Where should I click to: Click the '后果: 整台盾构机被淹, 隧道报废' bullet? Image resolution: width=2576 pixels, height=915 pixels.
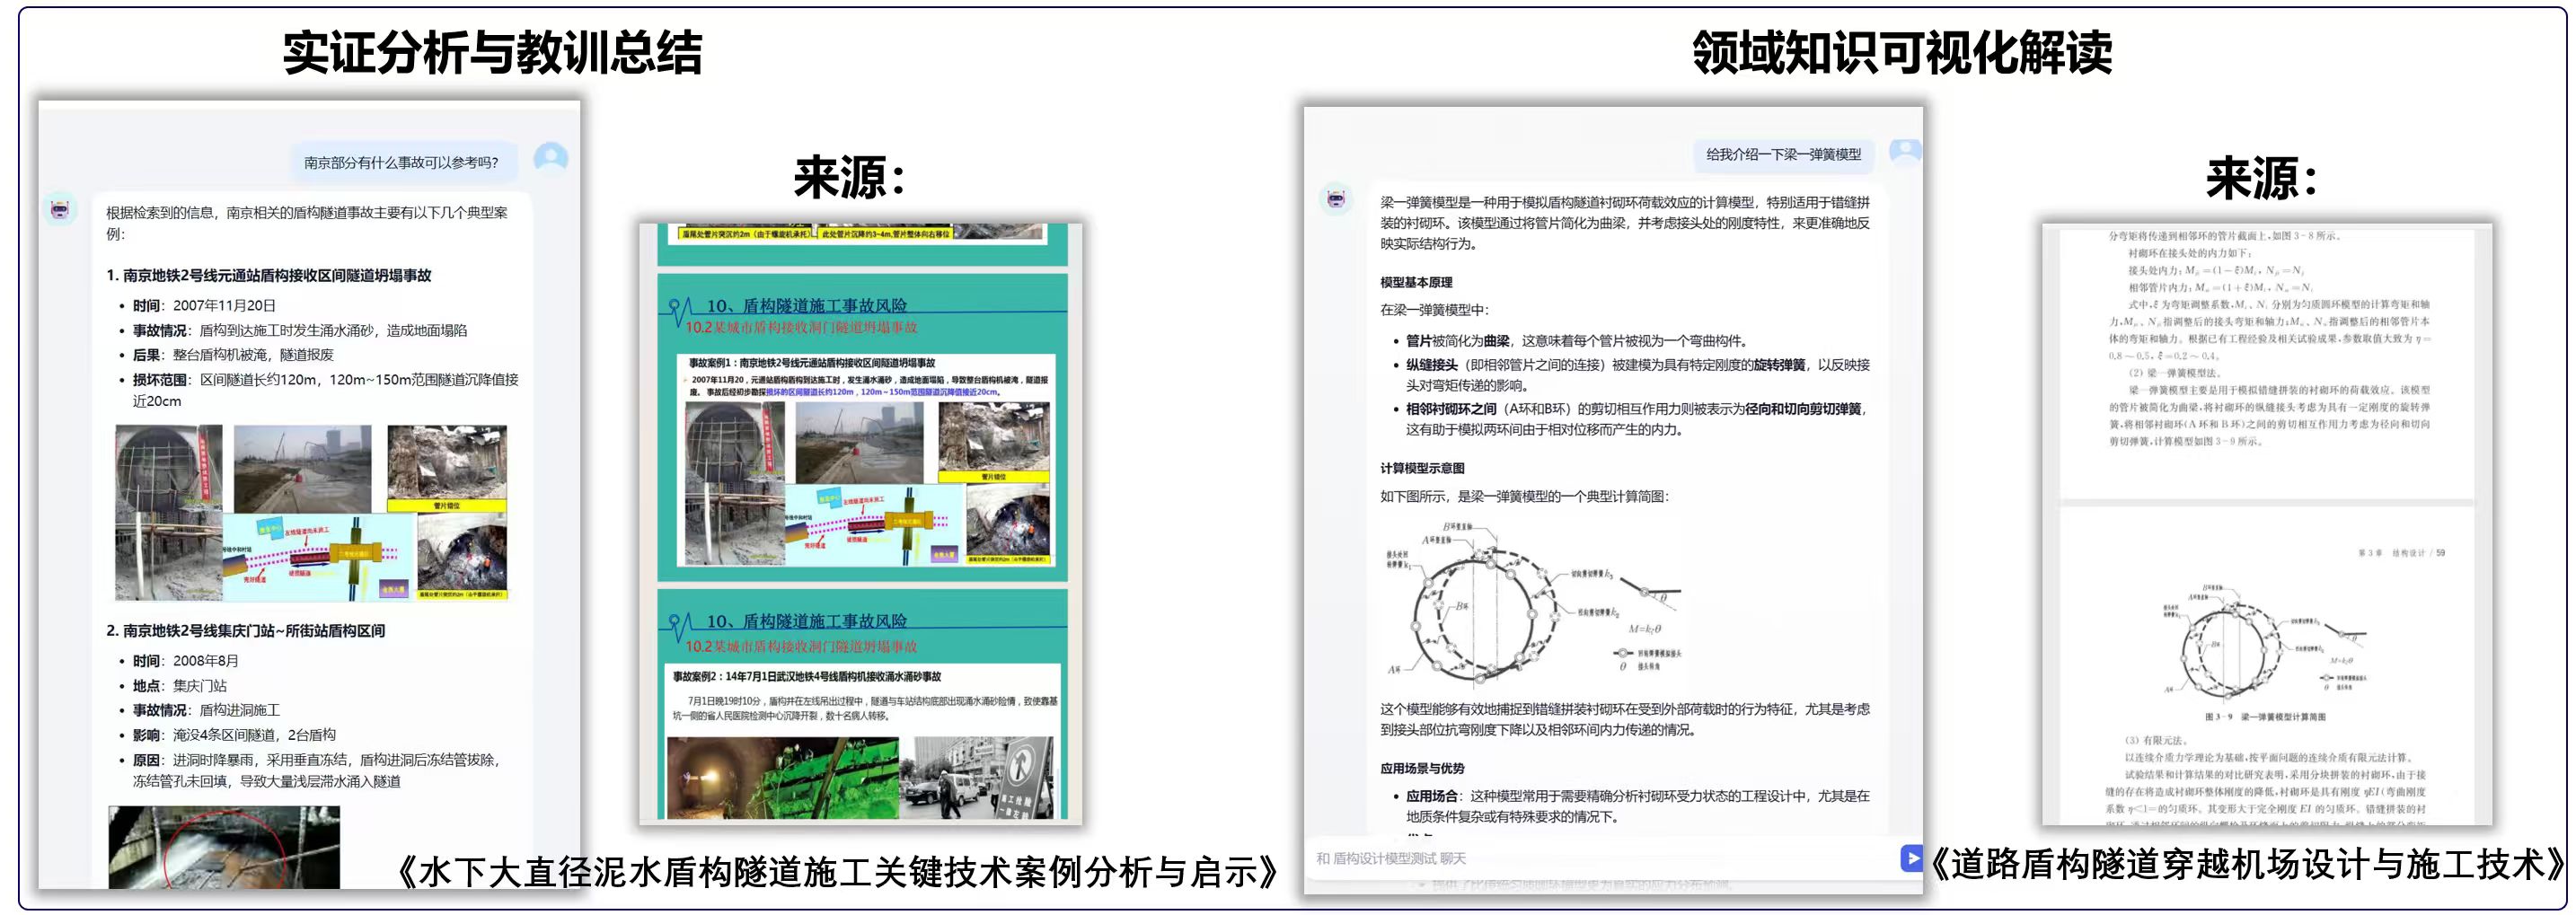point(233,355)
